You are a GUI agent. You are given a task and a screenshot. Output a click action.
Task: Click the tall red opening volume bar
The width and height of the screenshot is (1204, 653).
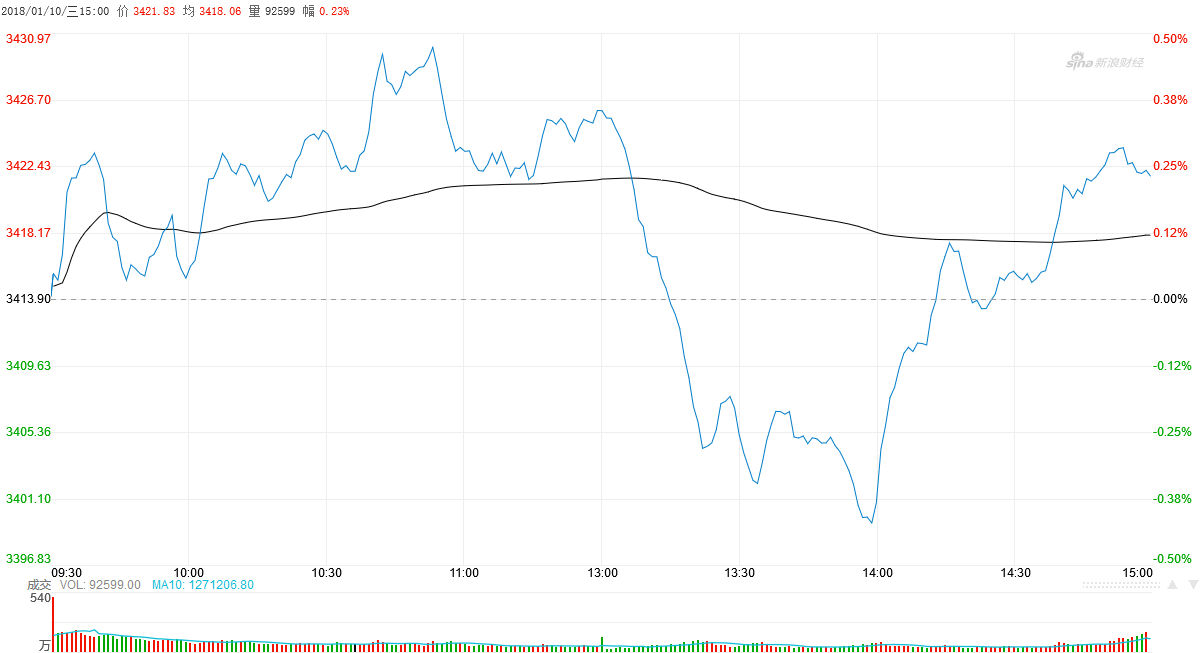52,624
